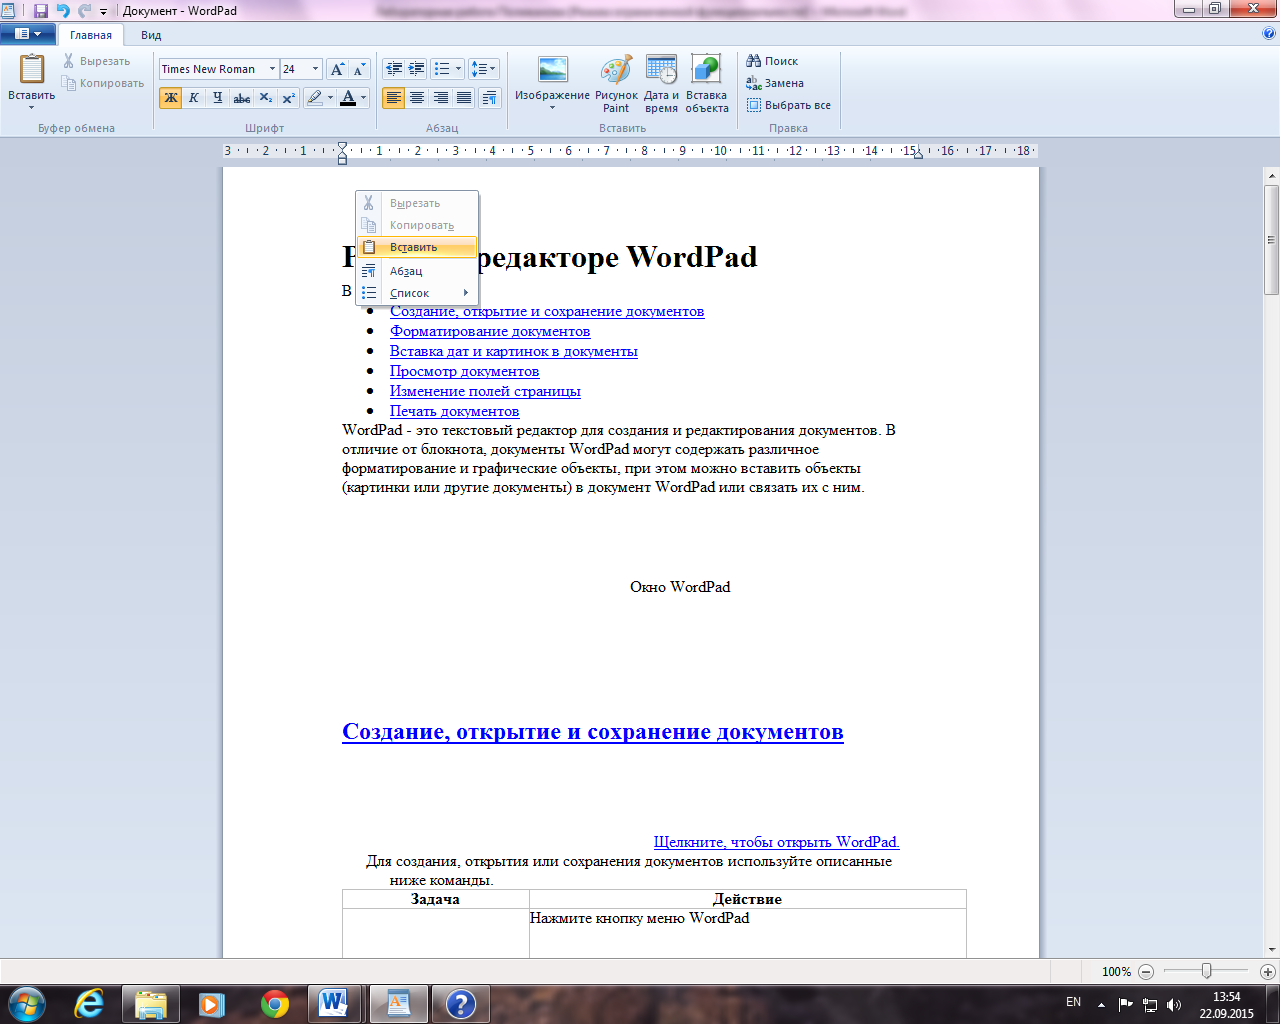1280x1024 pixels.
Task: Click Выбрать все in ribbon
Action: [788, 105]
